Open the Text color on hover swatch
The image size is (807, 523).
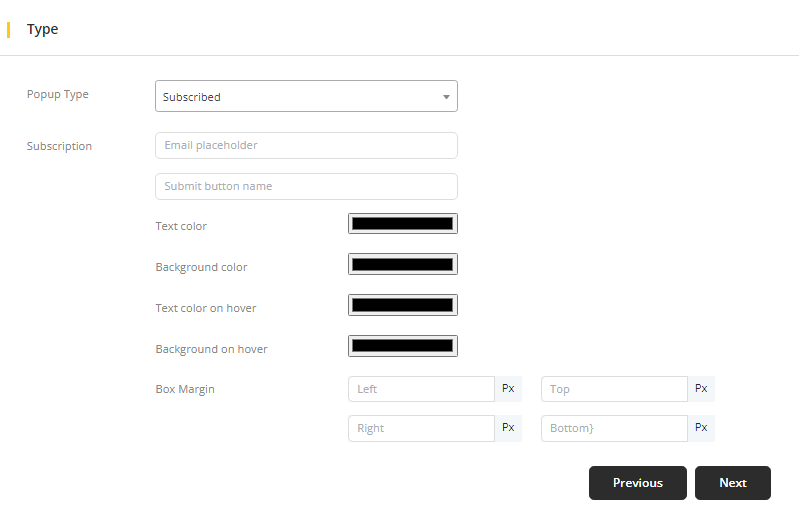(x=402, y=305)
